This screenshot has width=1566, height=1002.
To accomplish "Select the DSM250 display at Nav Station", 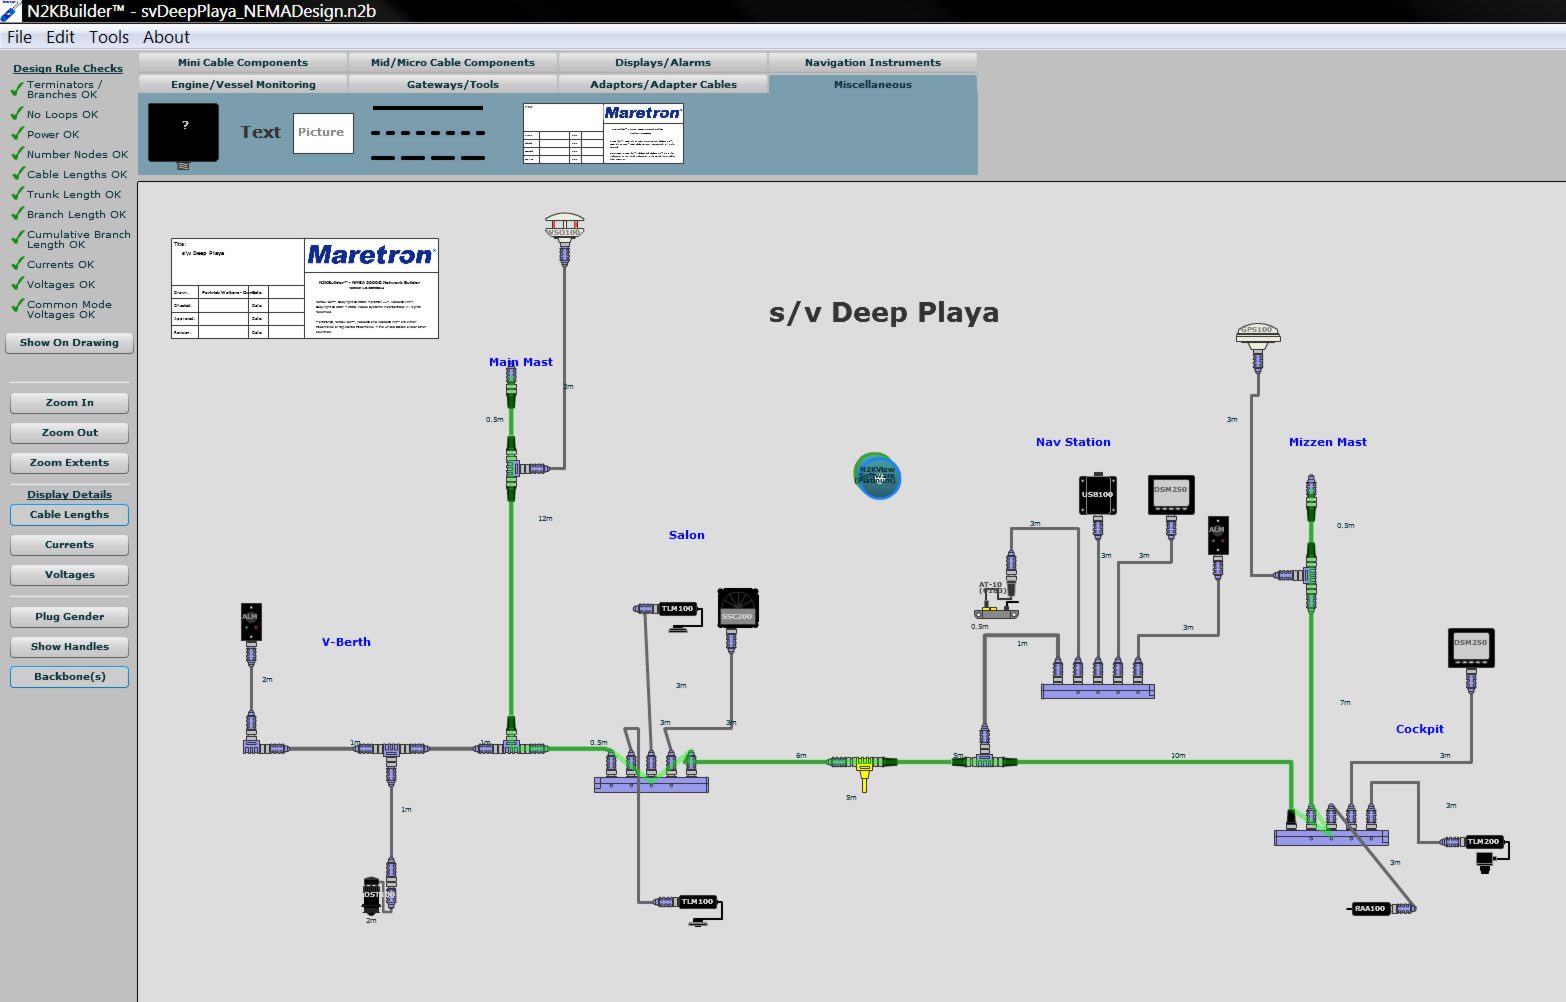I will tap(1171, 494).
